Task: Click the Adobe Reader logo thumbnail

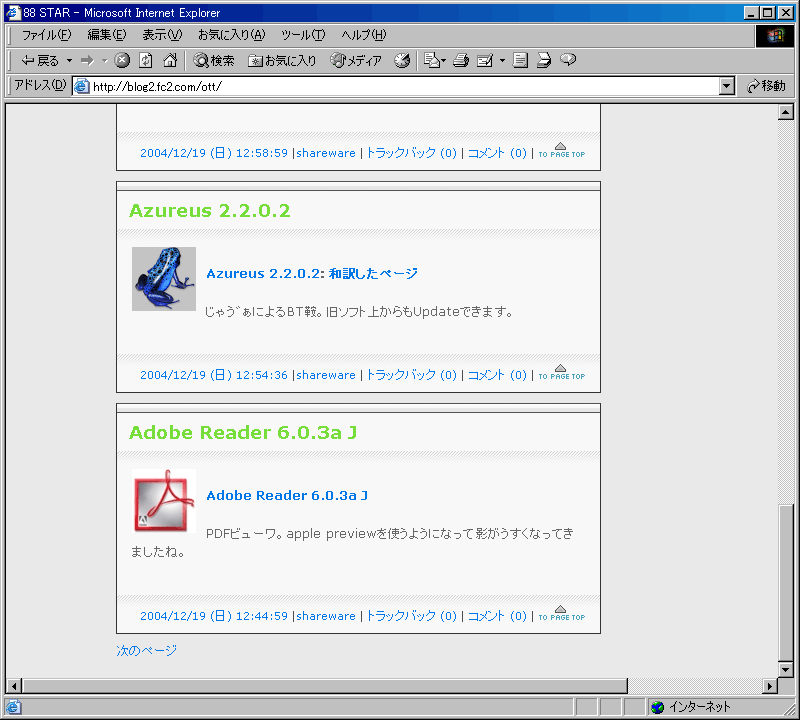Action: click(164, 501)
